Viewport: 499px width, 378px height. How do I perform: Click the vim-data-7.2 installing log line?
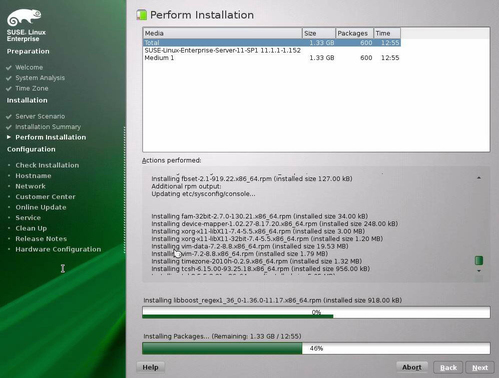tap(250, 246)
